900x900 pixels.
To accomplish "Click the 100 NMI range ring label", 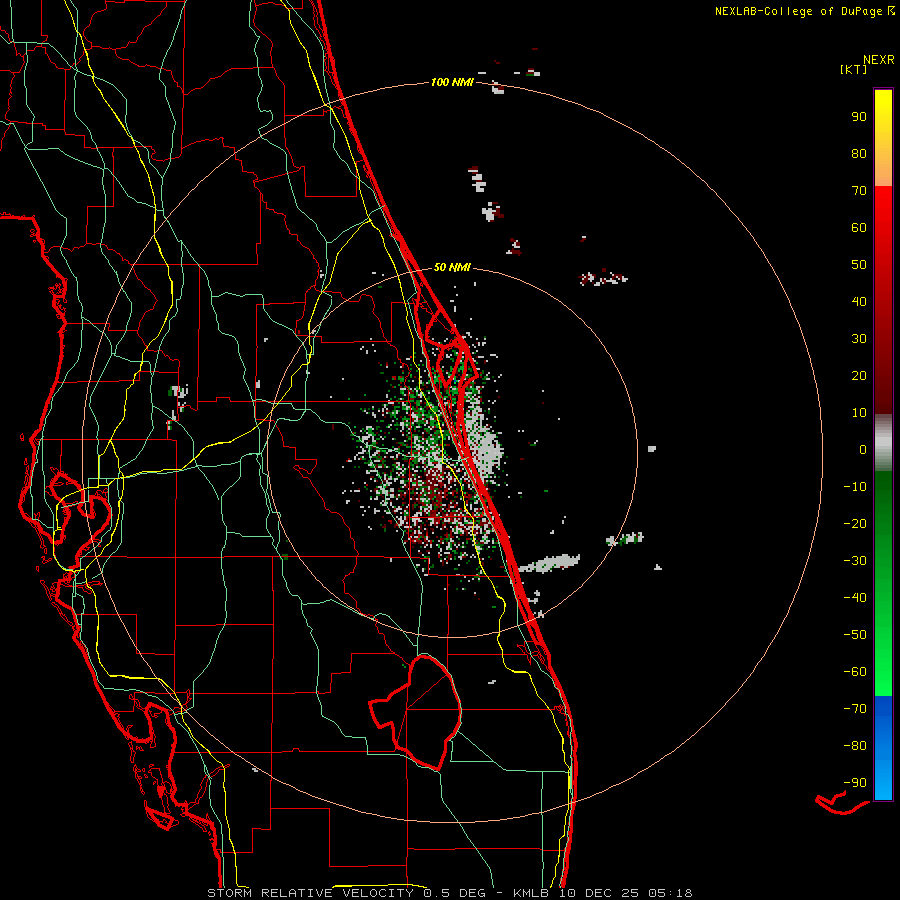I will coord(452,83).
